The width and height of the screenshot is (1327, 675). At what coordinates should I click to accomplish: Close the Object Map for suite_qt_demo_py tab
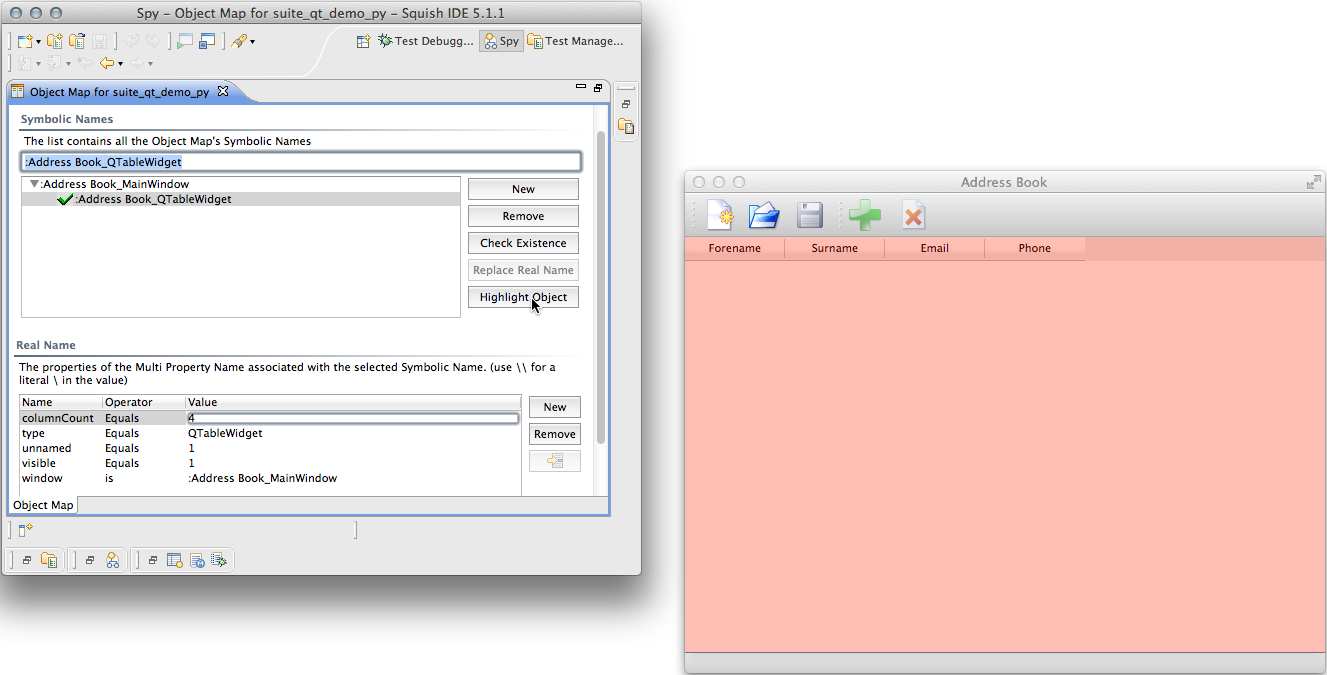point(223,91)
